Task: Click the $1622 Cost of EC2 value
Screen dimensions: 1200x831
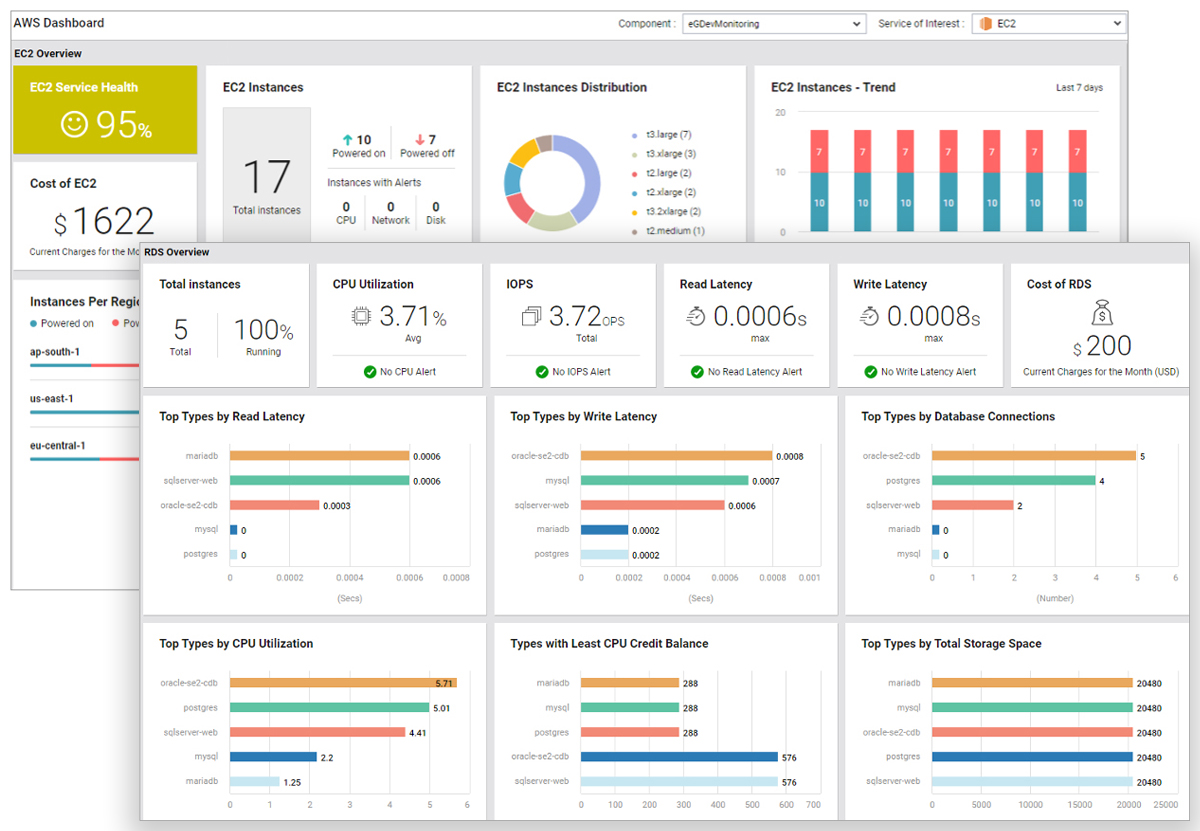Action: pos(105,221)
